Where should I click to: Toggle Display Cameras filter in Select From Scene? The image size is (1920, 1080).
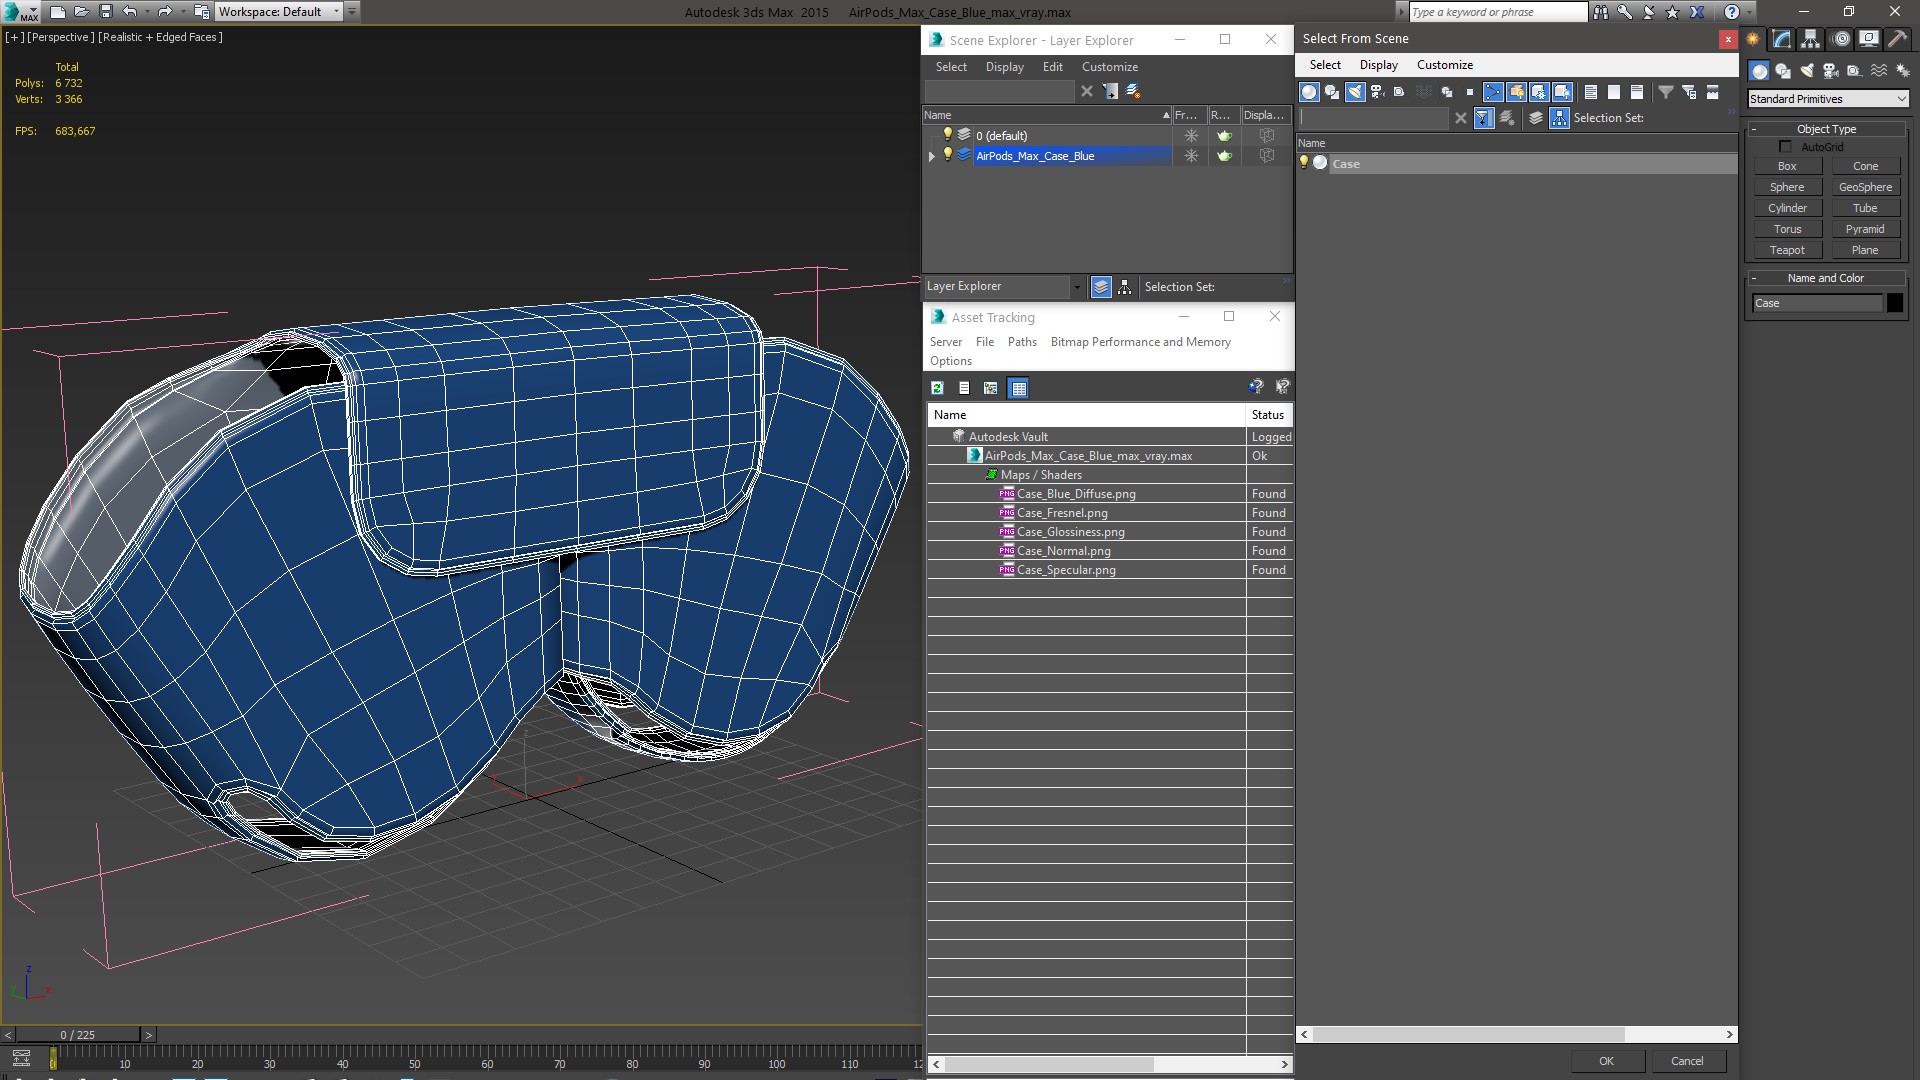(1378, 92)
